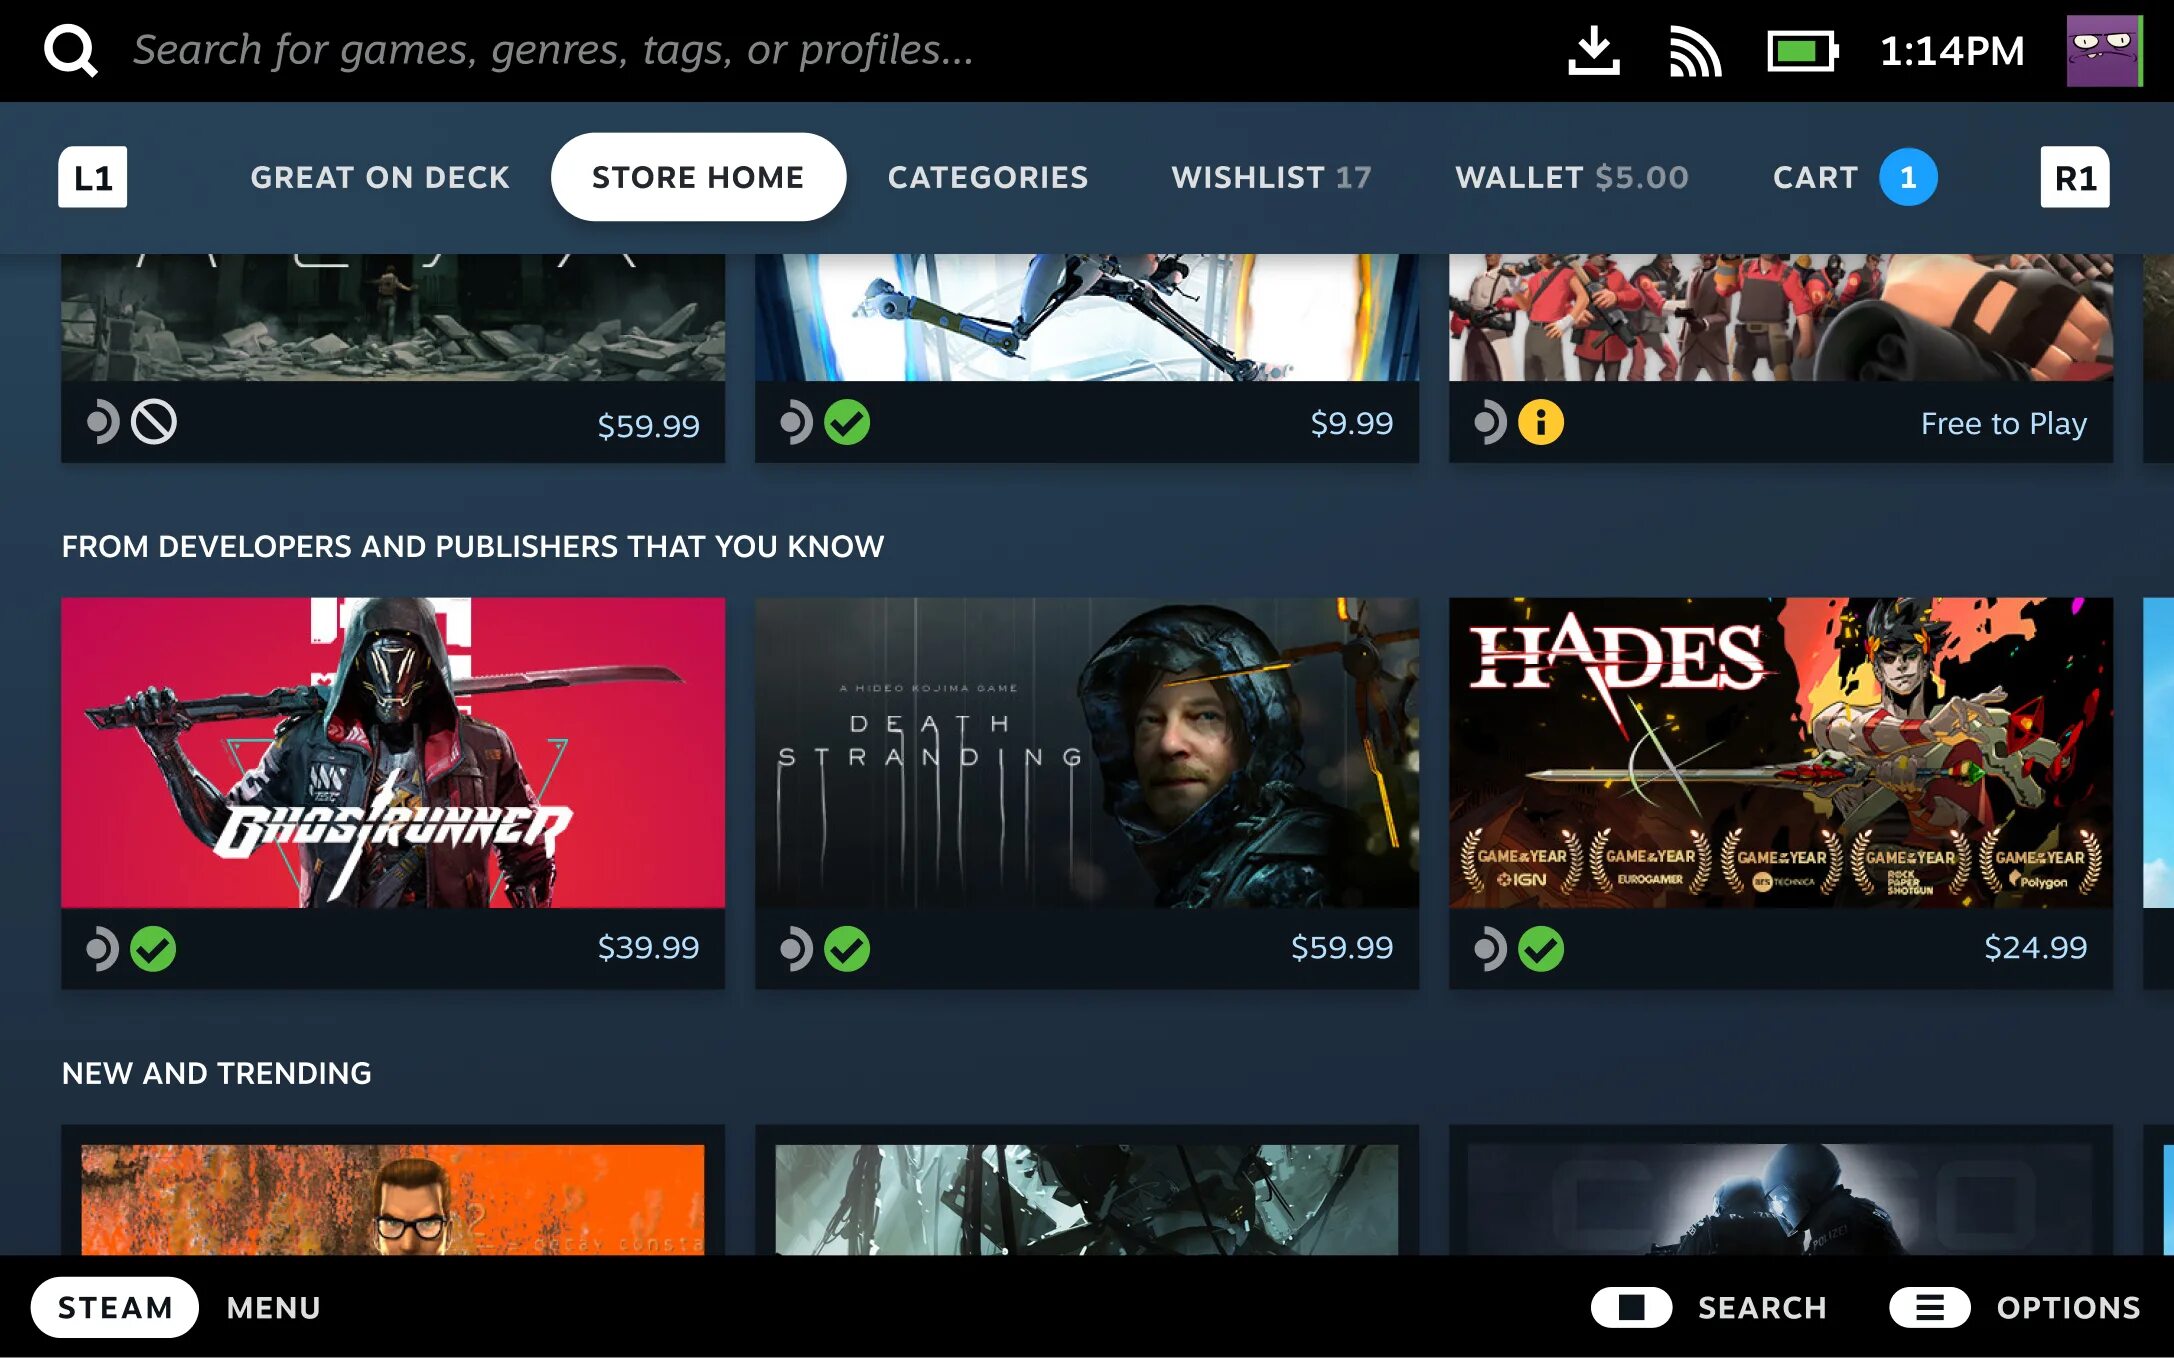2174x1358 pixels.
Task: Click the Steam Deck unsupported icon on the $59.99 game
Action: [153, 422]
